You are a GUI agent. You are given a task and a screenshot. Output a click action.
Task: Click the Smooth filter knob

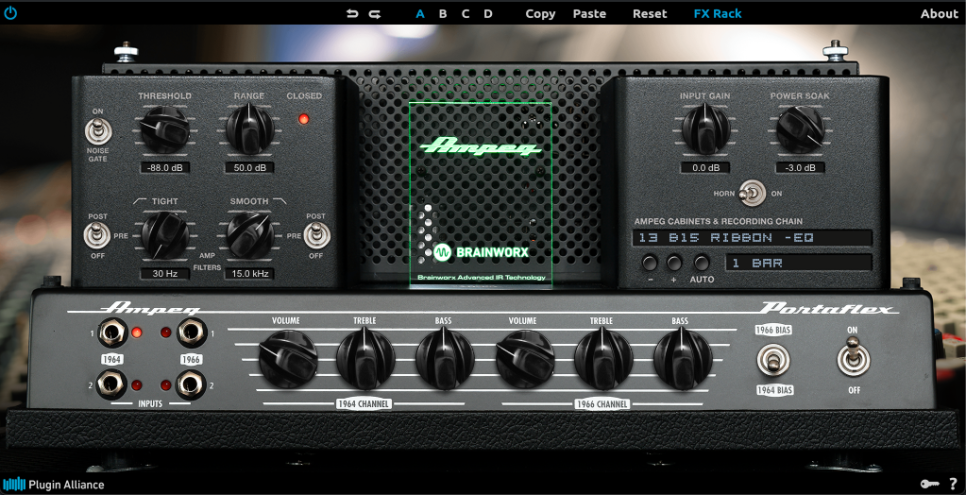[250, 235]
